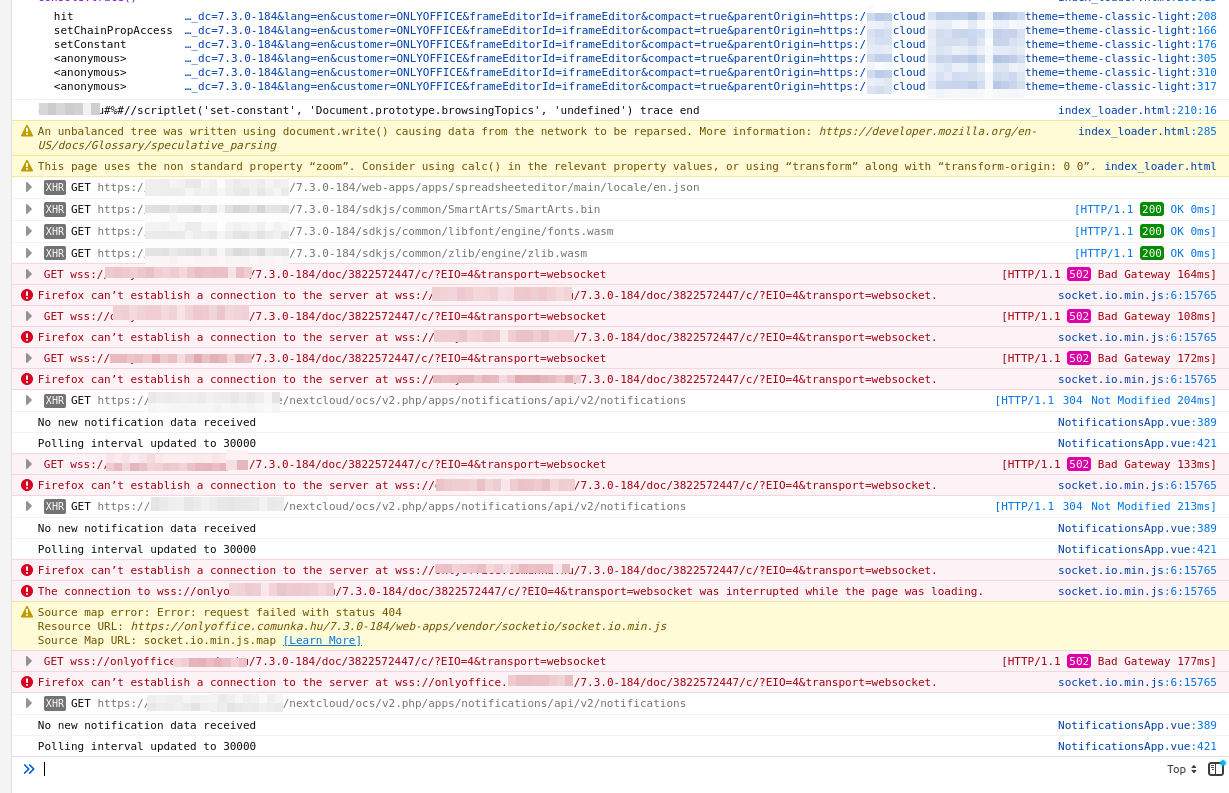Expand the first Bad Gateway websocket request
The width and height of the screenshot is (1229, 793).
pyautogui.click(x=28, y=274)
